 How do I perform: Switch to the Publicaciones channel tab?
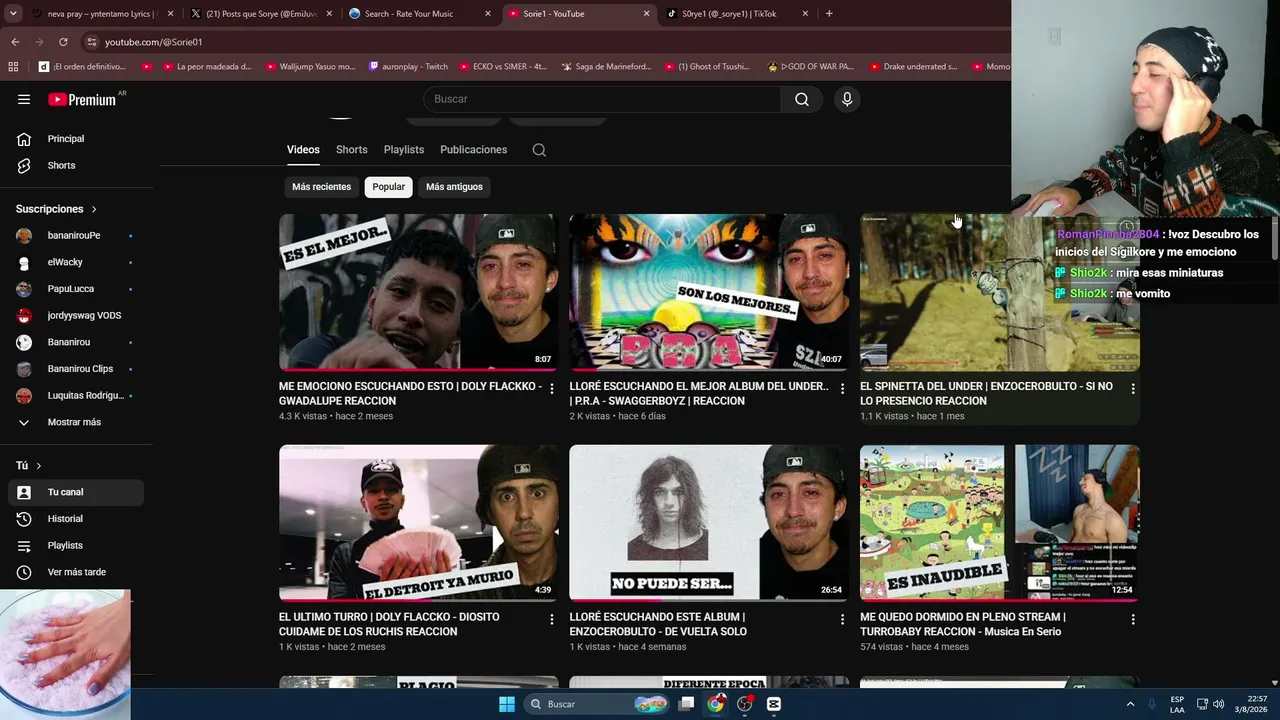pyautogui.click(x=474, y=150)
